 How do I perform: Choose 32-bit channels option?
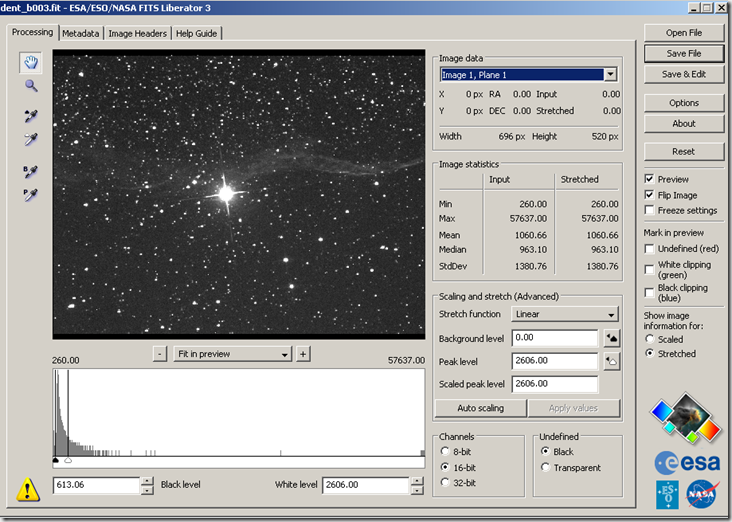(445, 482)
